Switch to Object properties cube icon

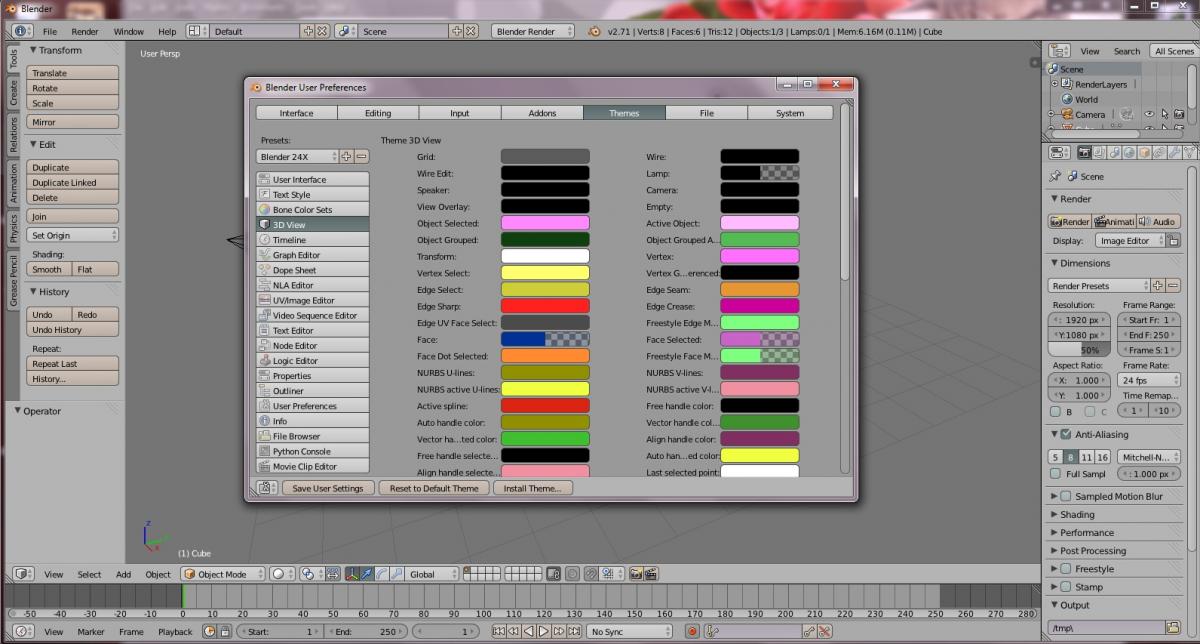click(x=1144, y=153)
